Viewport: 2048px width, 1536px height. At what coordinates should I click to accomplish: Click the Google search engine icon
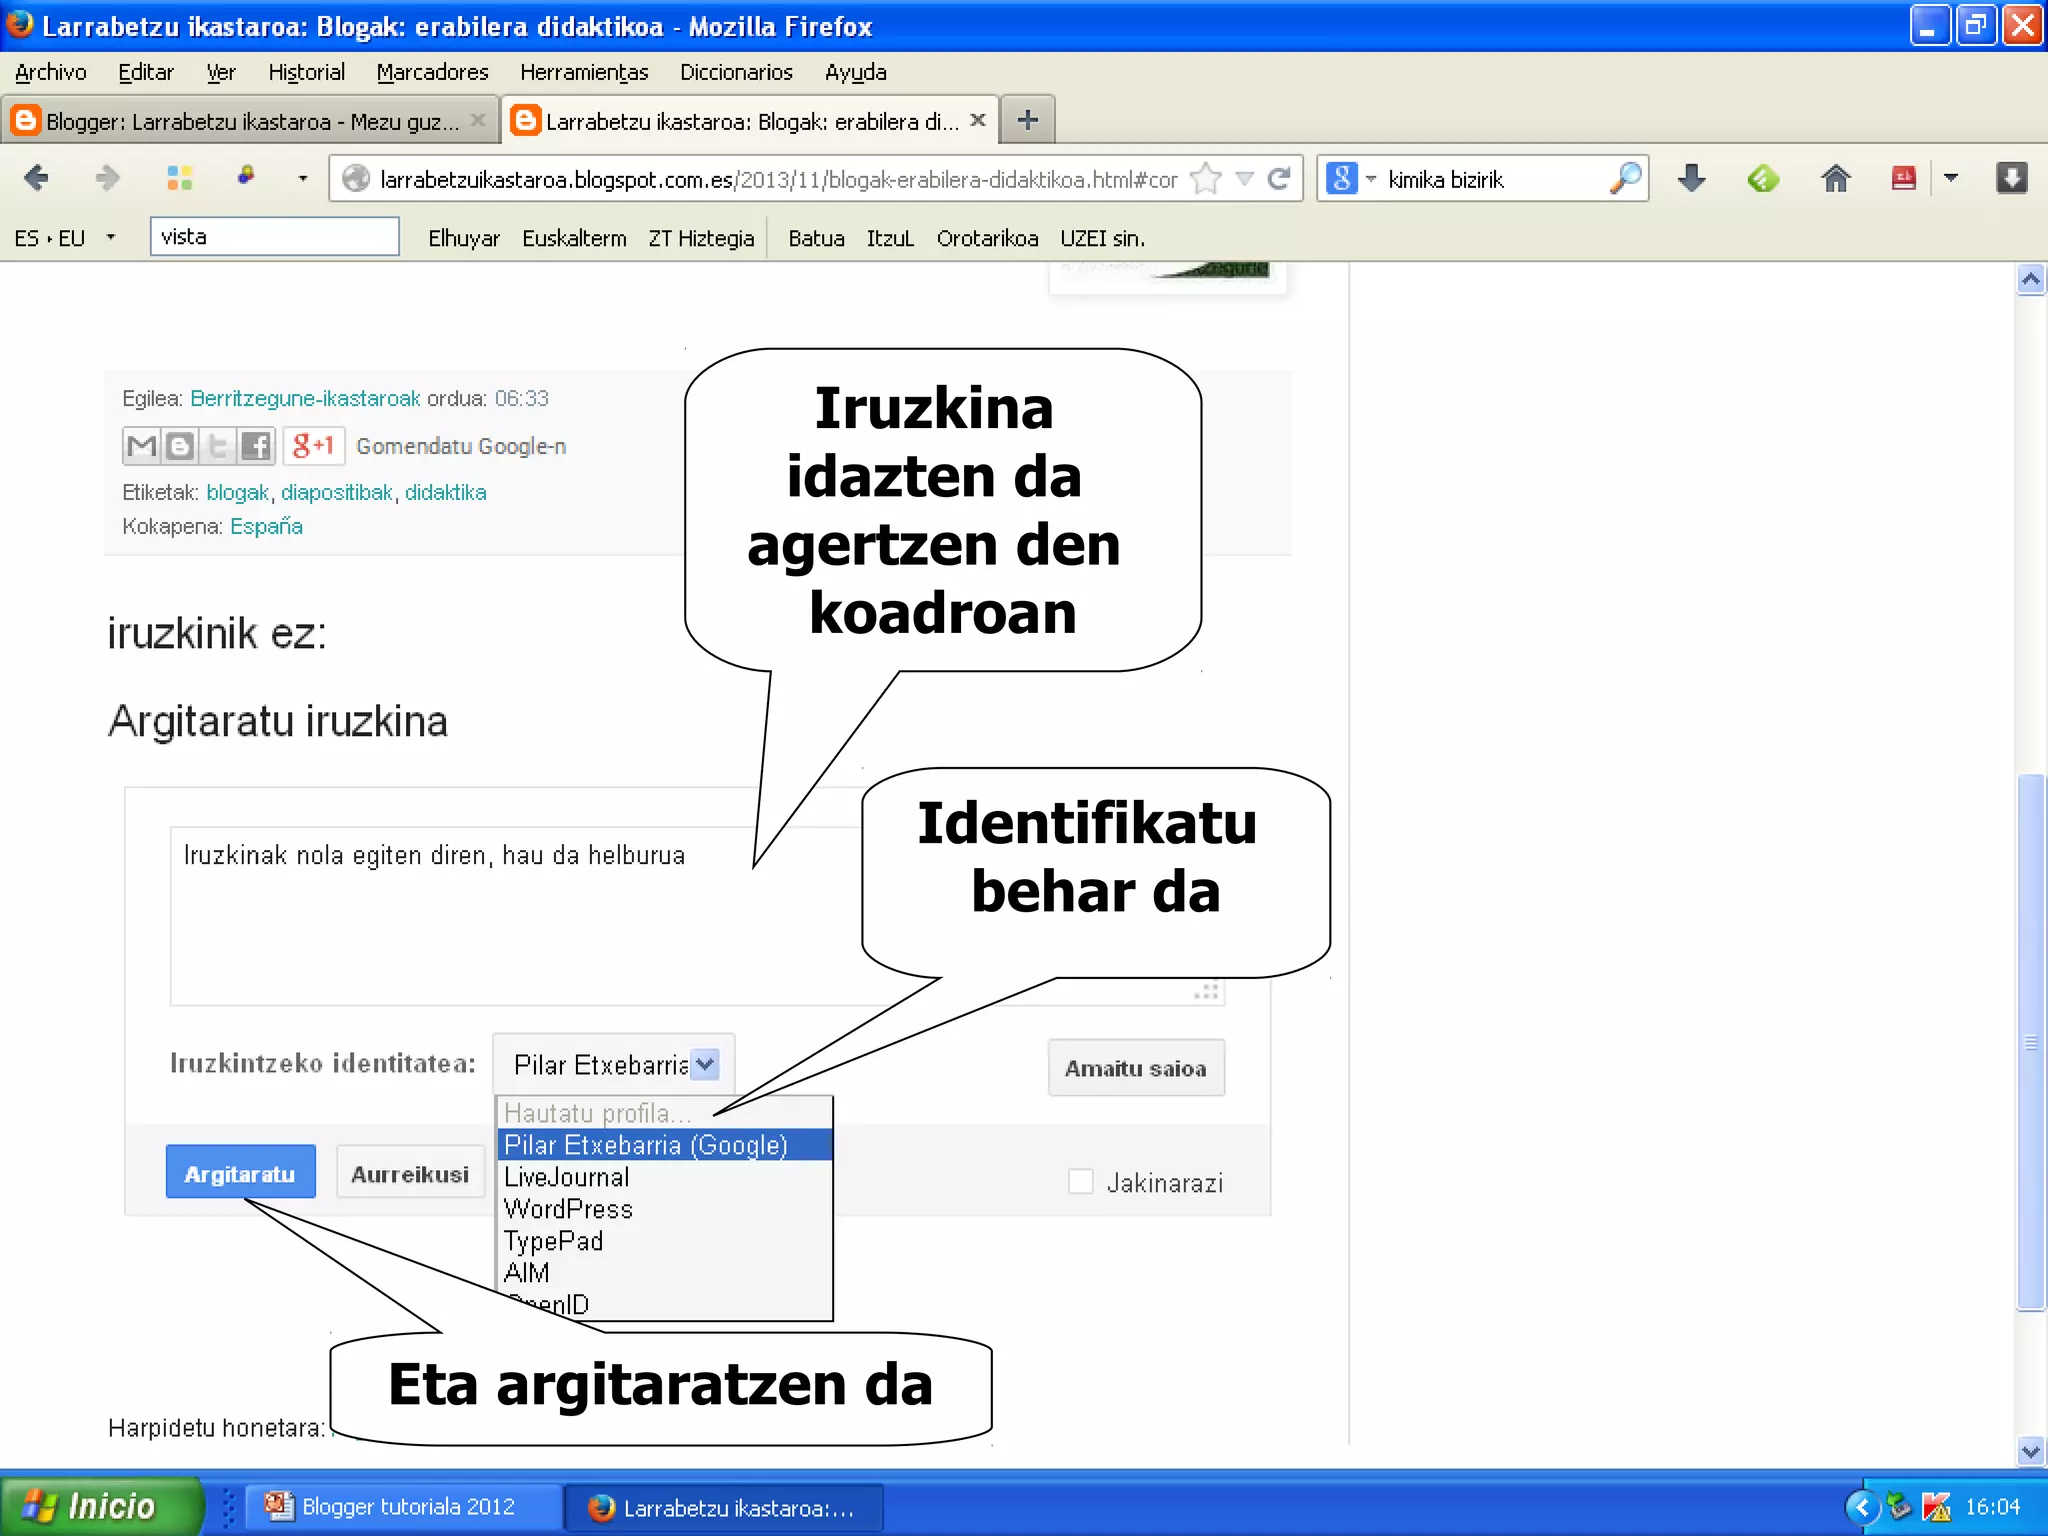point(1342,179)
